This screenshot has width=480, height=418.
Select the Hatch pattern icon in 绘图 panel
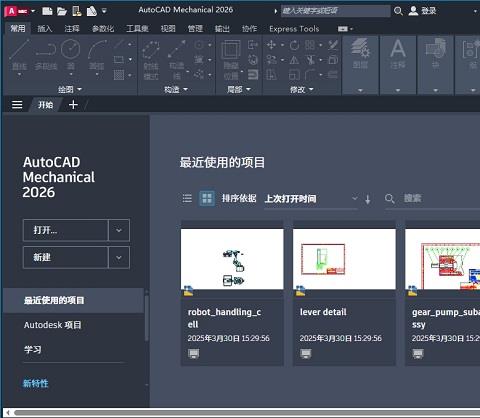(119, 75)
